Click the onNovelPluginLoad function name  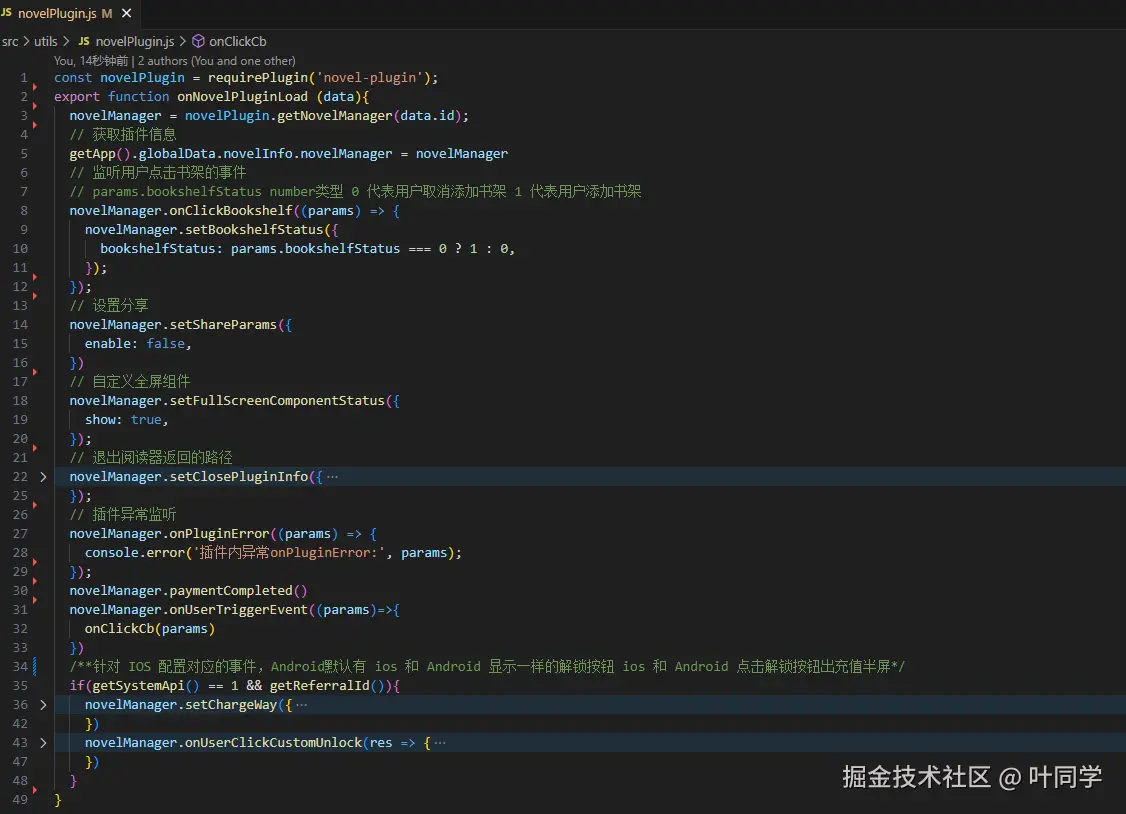[242, 96]
